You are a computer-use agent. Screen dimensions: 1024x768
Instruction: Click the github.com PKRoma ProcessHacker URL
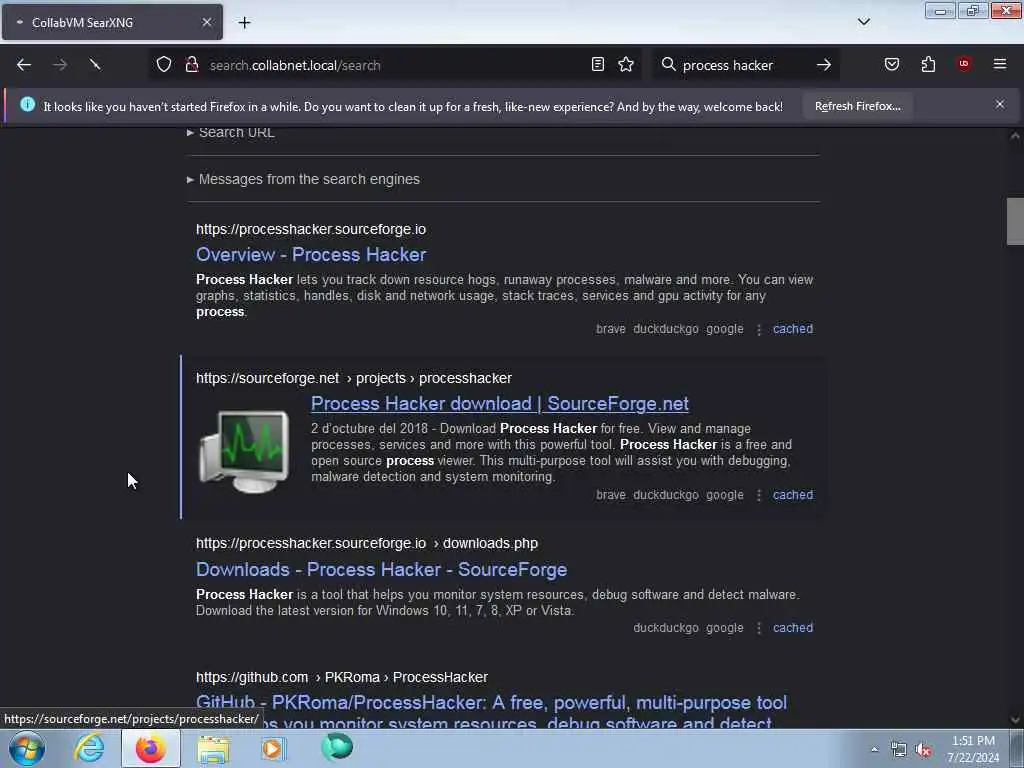342,677
